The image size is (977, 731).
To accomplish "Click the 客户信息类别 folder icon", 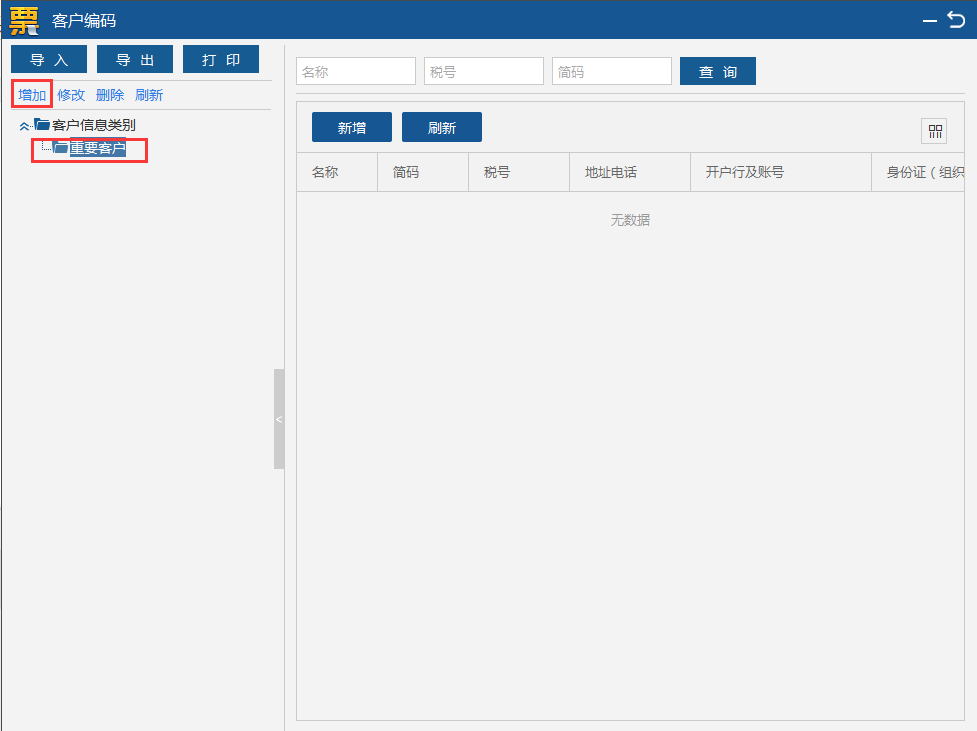I will [x=42, y=125].
